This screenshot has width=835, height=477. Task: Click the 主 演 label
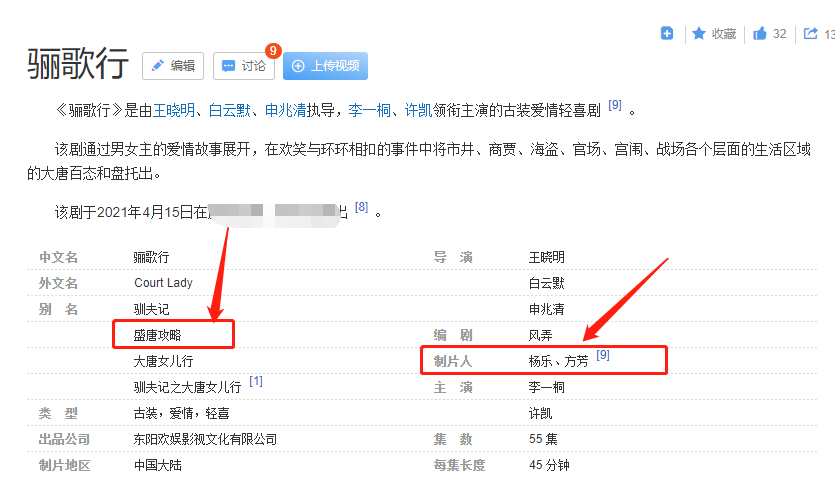[x=453, y=388]
